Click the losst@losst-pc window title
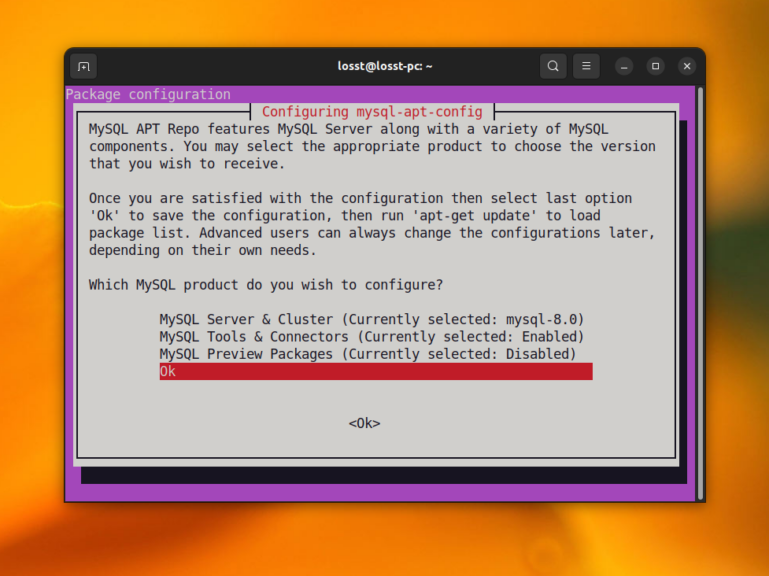 [x=385, y=66]
